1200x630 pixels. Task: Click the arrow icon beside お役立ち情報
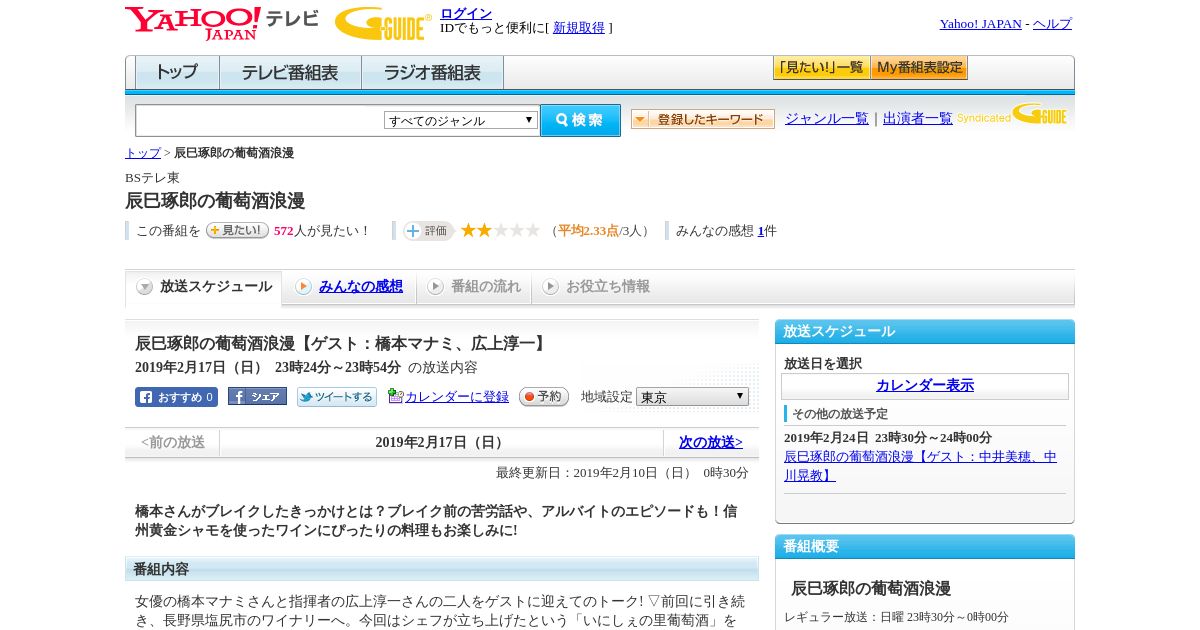point(550,287)
